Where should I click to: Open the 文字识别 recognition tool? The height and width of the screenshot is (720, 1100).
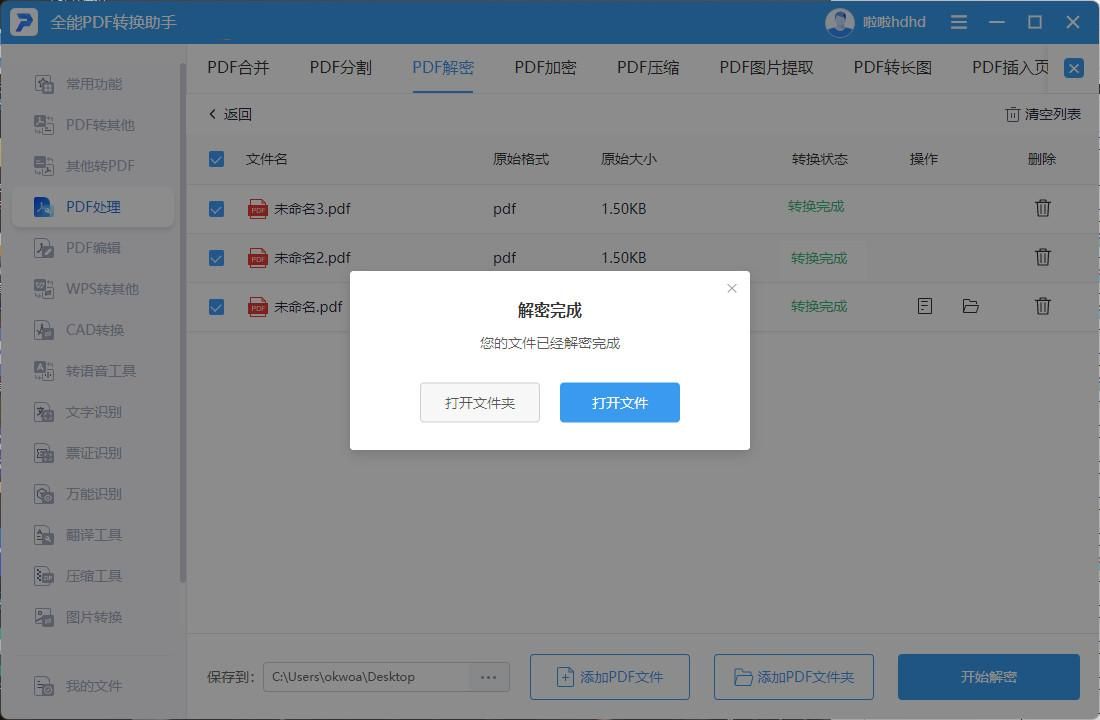94,411
